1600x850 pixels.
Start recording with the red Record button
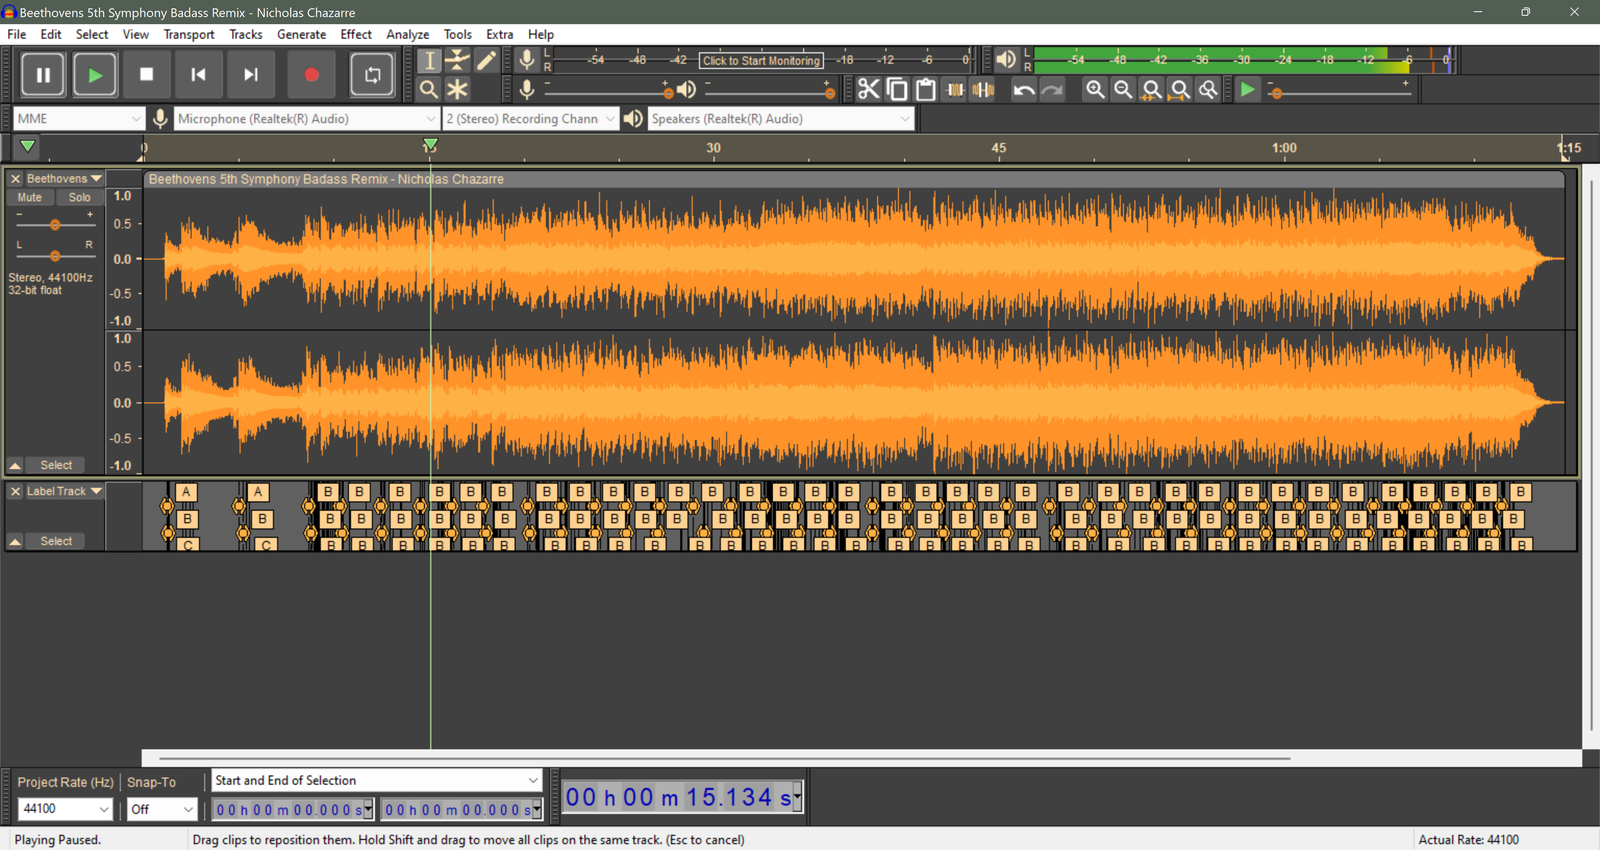point(312,75)
